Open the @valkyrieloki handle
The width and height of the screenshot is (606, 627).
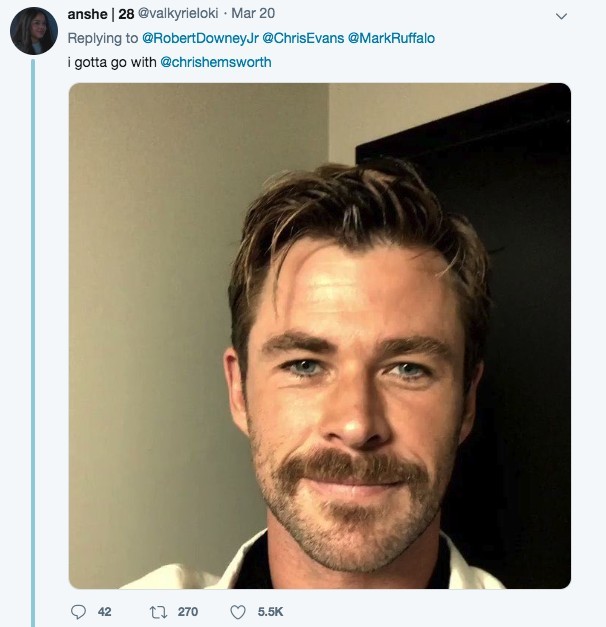[178, 14]
